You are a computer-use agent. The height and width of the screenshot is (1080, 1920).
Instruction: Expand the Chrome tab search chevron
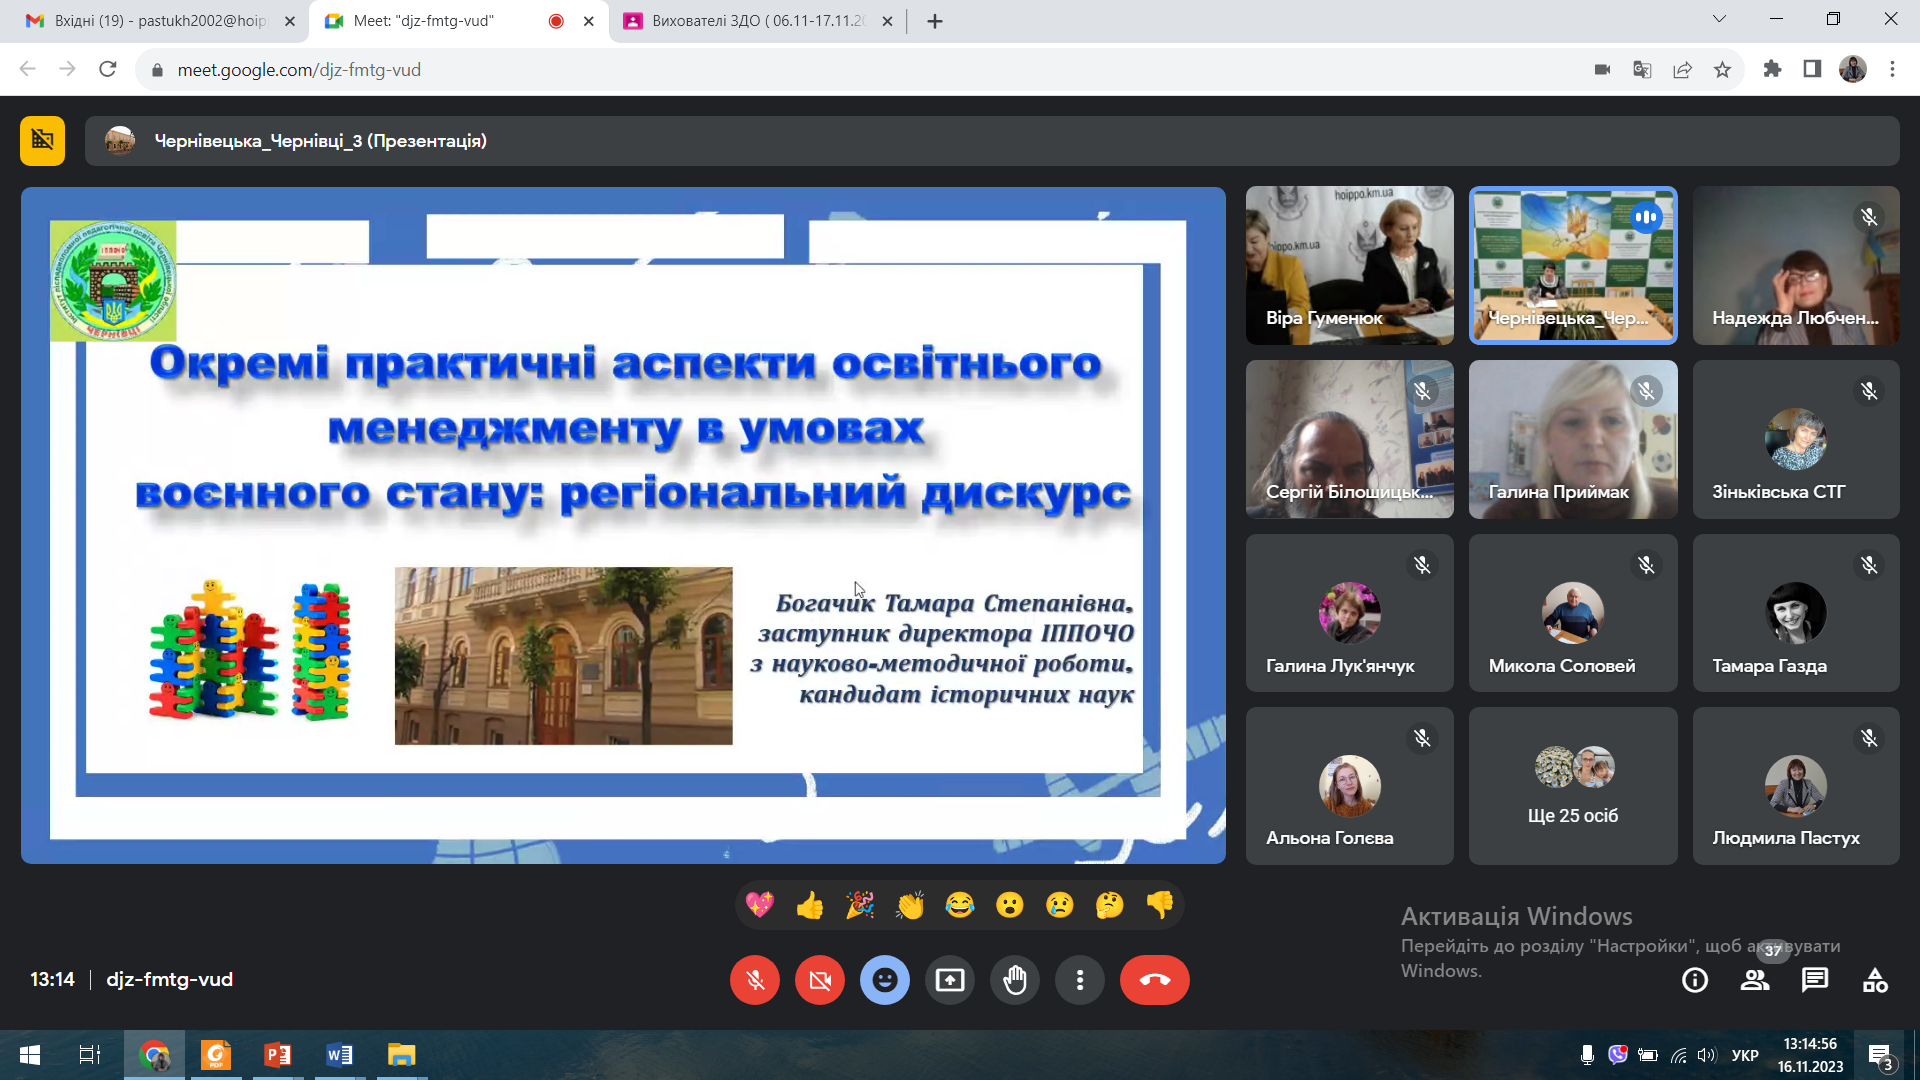coord(1719,20)
